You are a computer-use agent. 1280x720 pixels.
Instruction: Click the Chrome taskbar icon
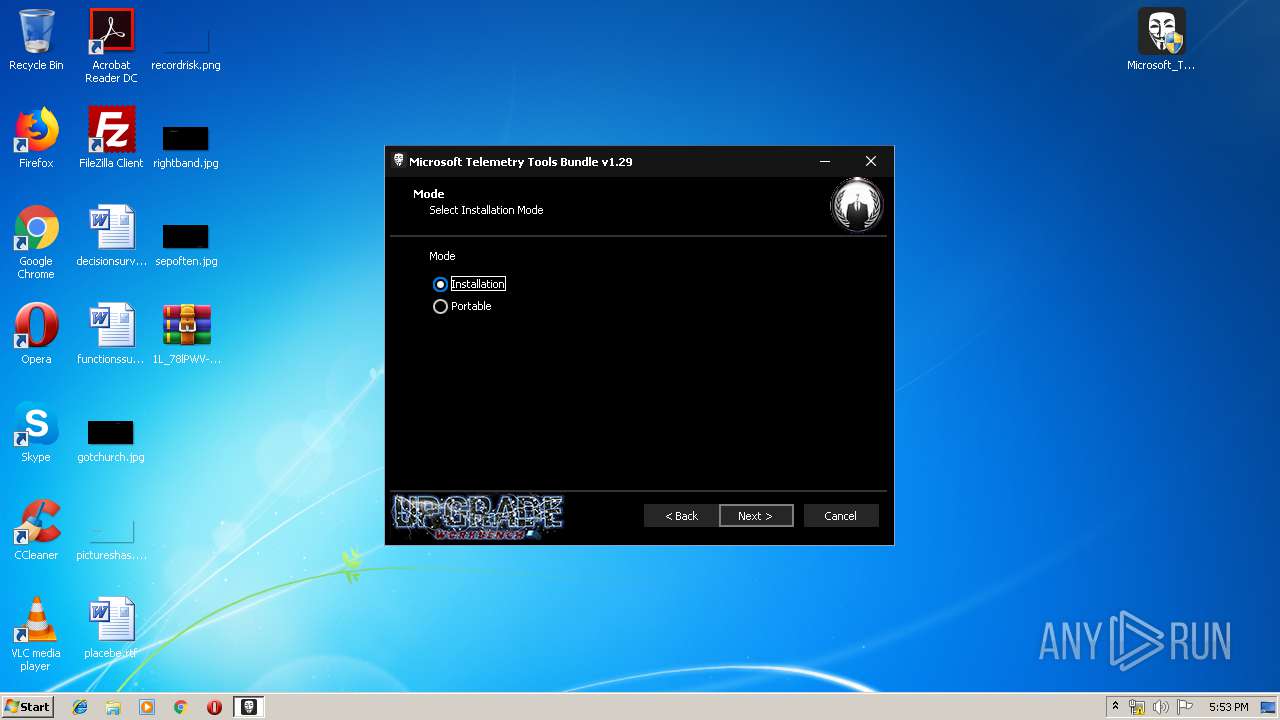click(180, 707)
